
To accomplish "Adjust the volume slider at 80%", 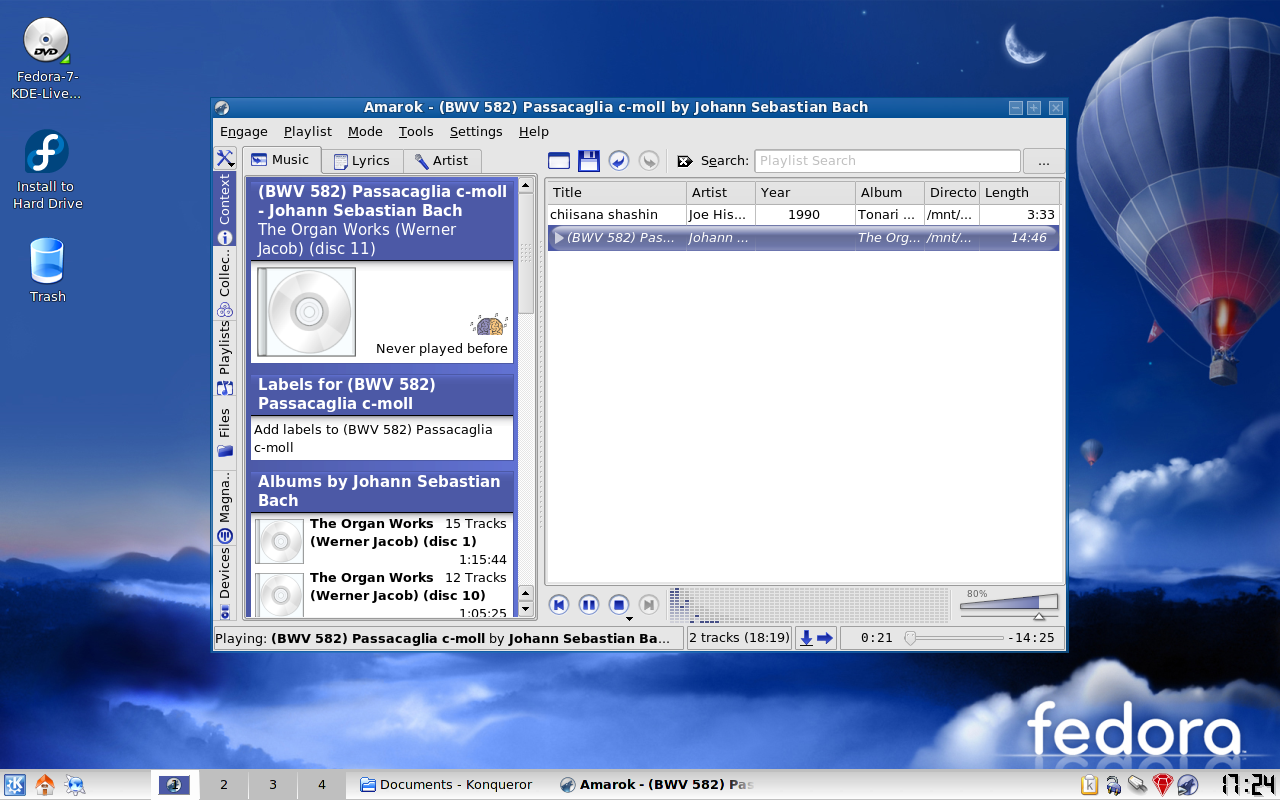I will [x=1008, y=603].
